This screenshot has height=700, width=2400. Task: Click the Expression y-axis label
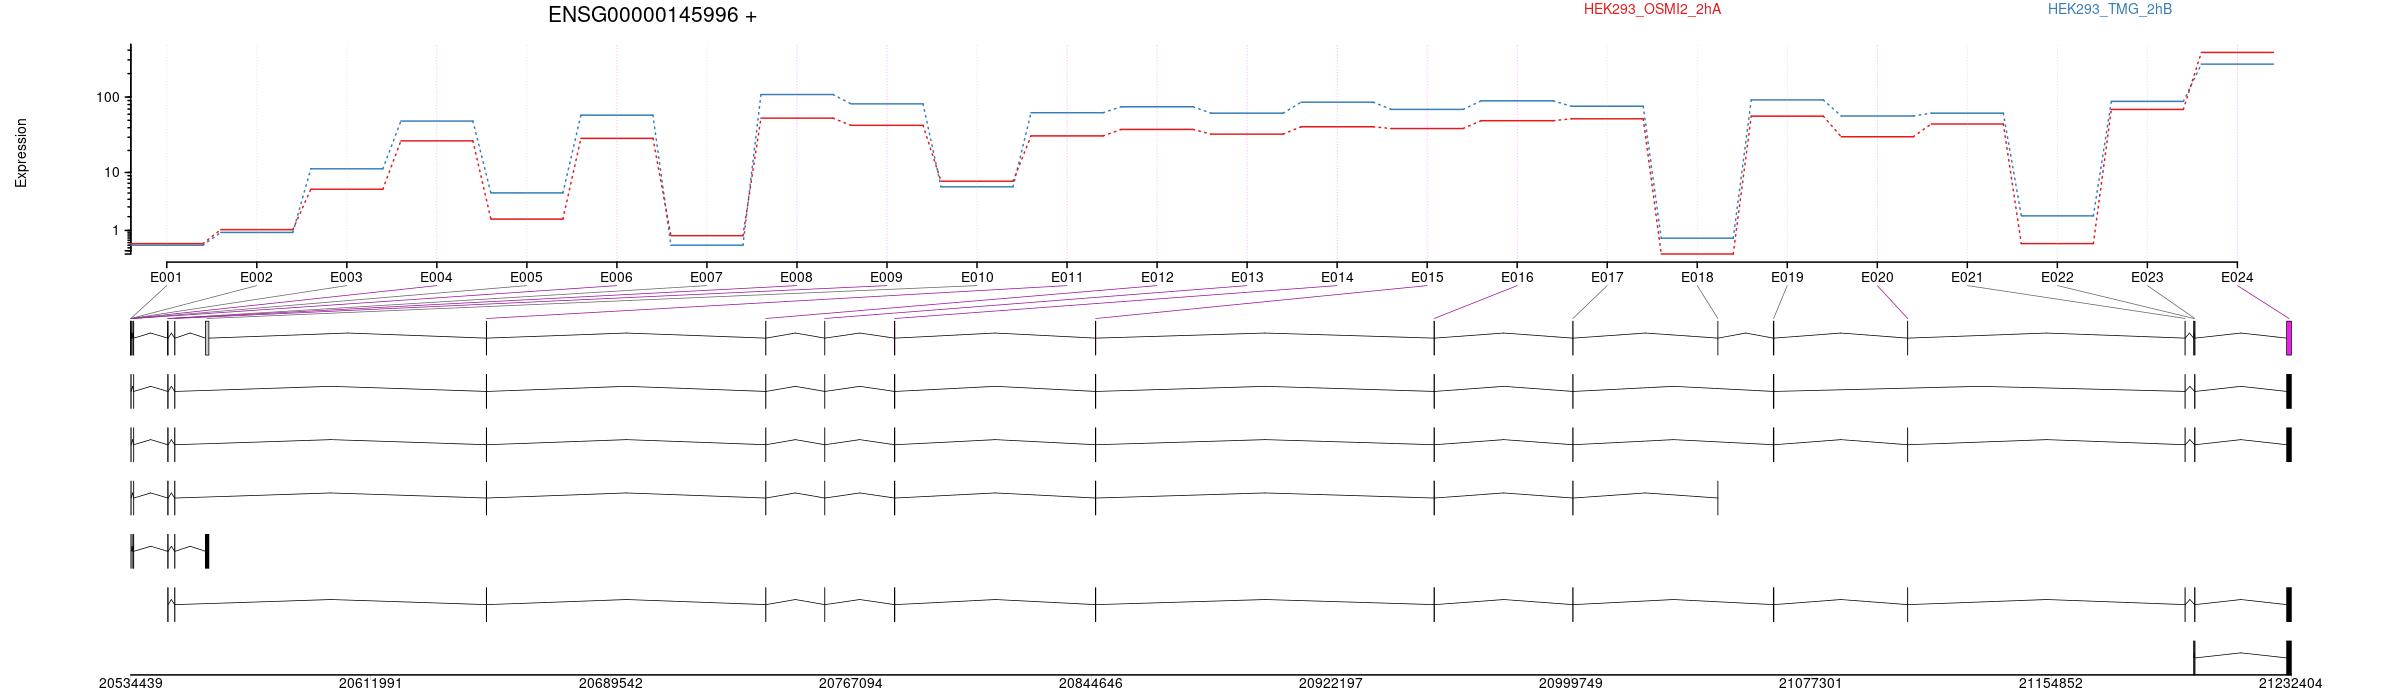coord(21,153)
